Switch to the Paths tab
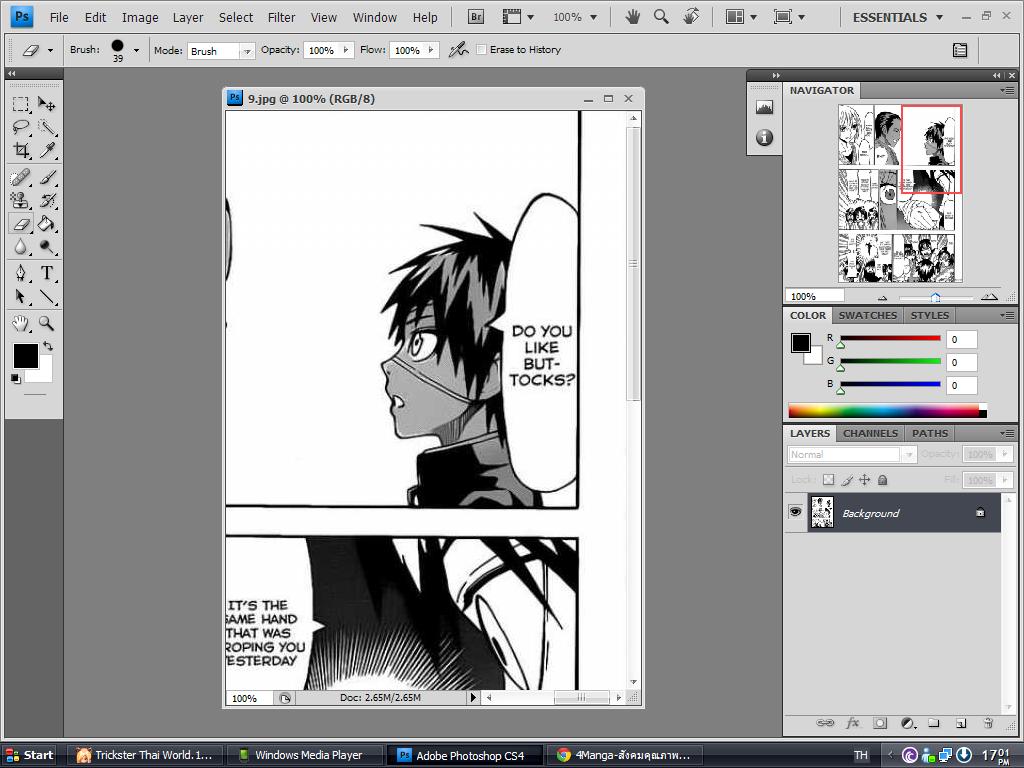The width and height of the screenshot is (1024, 768). [x=930, y=434]
